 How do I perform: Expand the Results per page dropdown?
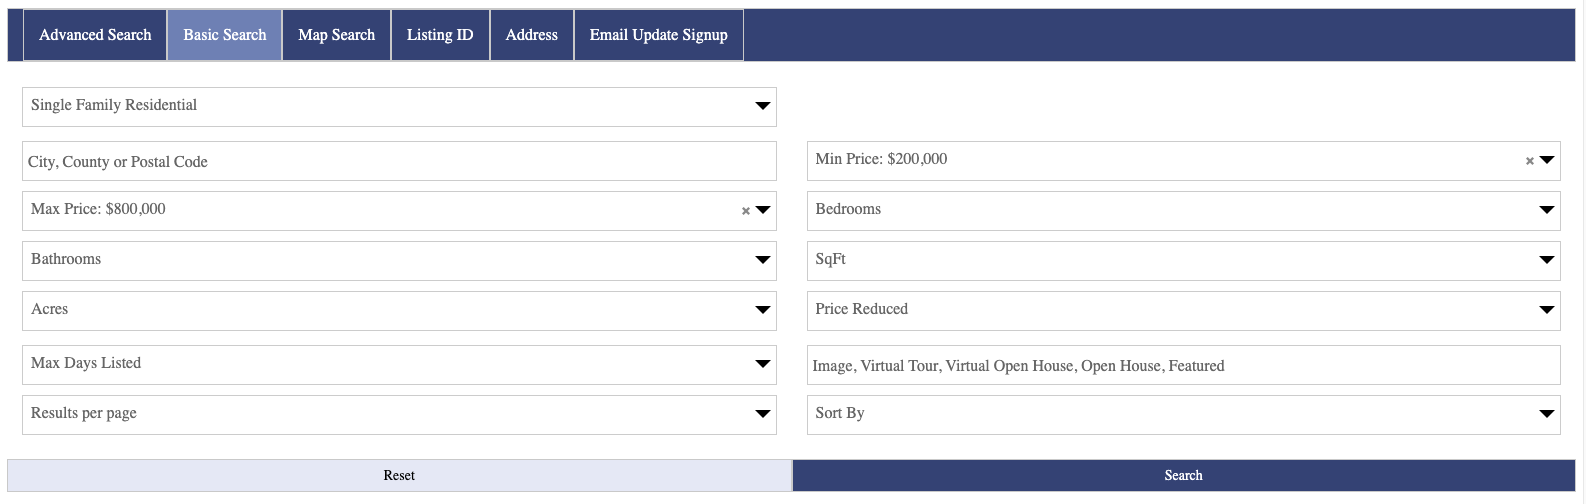point(399,415)
